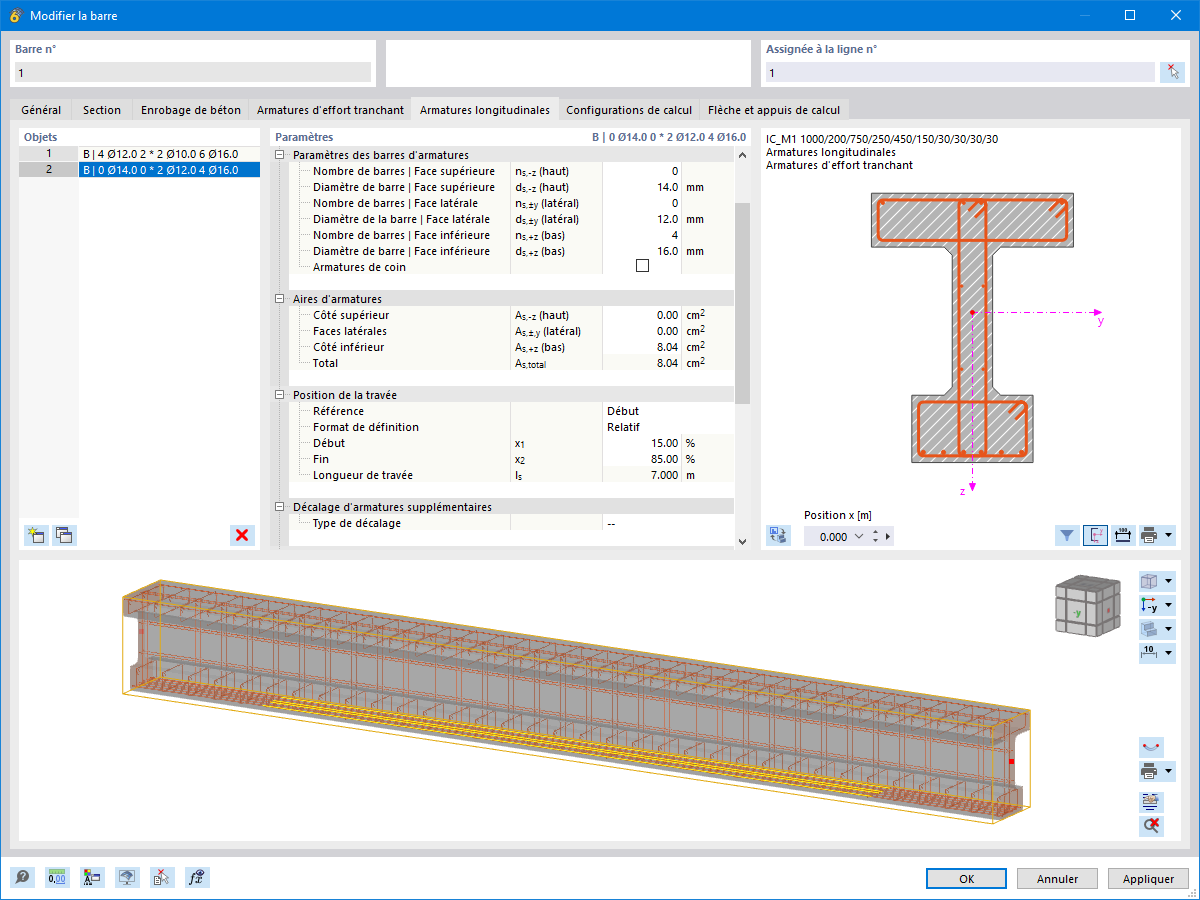Switch to the Général tab
This screenshot has width=1200, height=900.
pos(41,110)
